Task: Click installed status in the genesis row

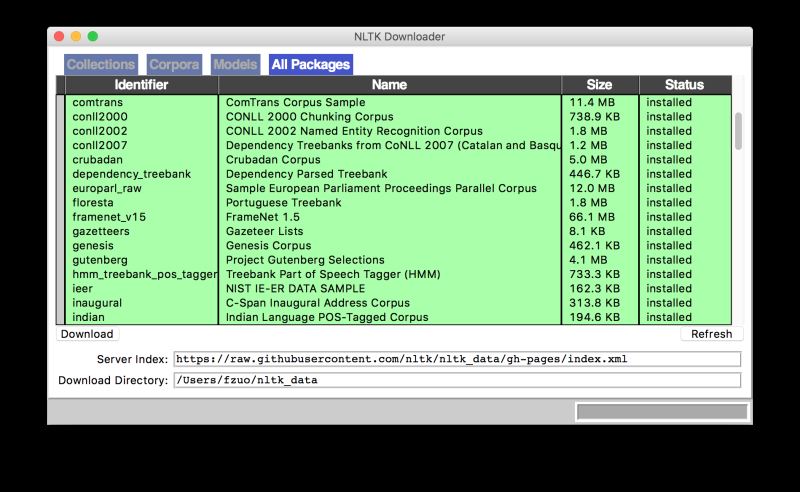Action: point(669,245)
